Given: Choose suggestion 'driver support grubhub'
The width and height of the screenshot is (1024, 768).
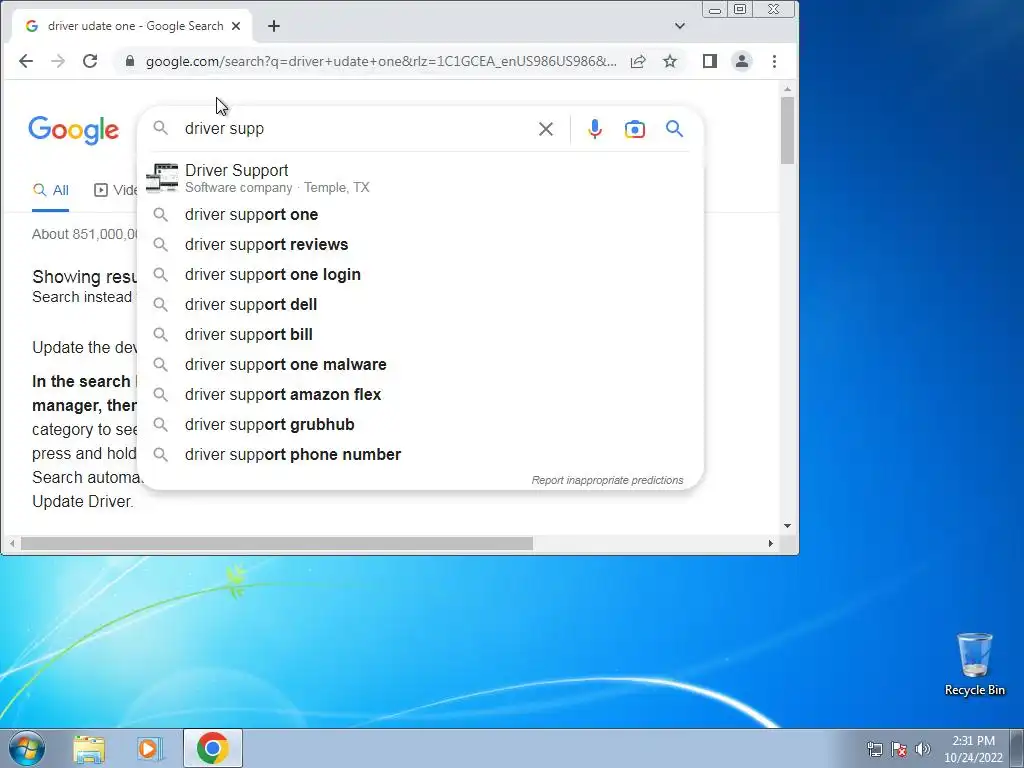Looking at the screenshot, I should pos(421,425).
